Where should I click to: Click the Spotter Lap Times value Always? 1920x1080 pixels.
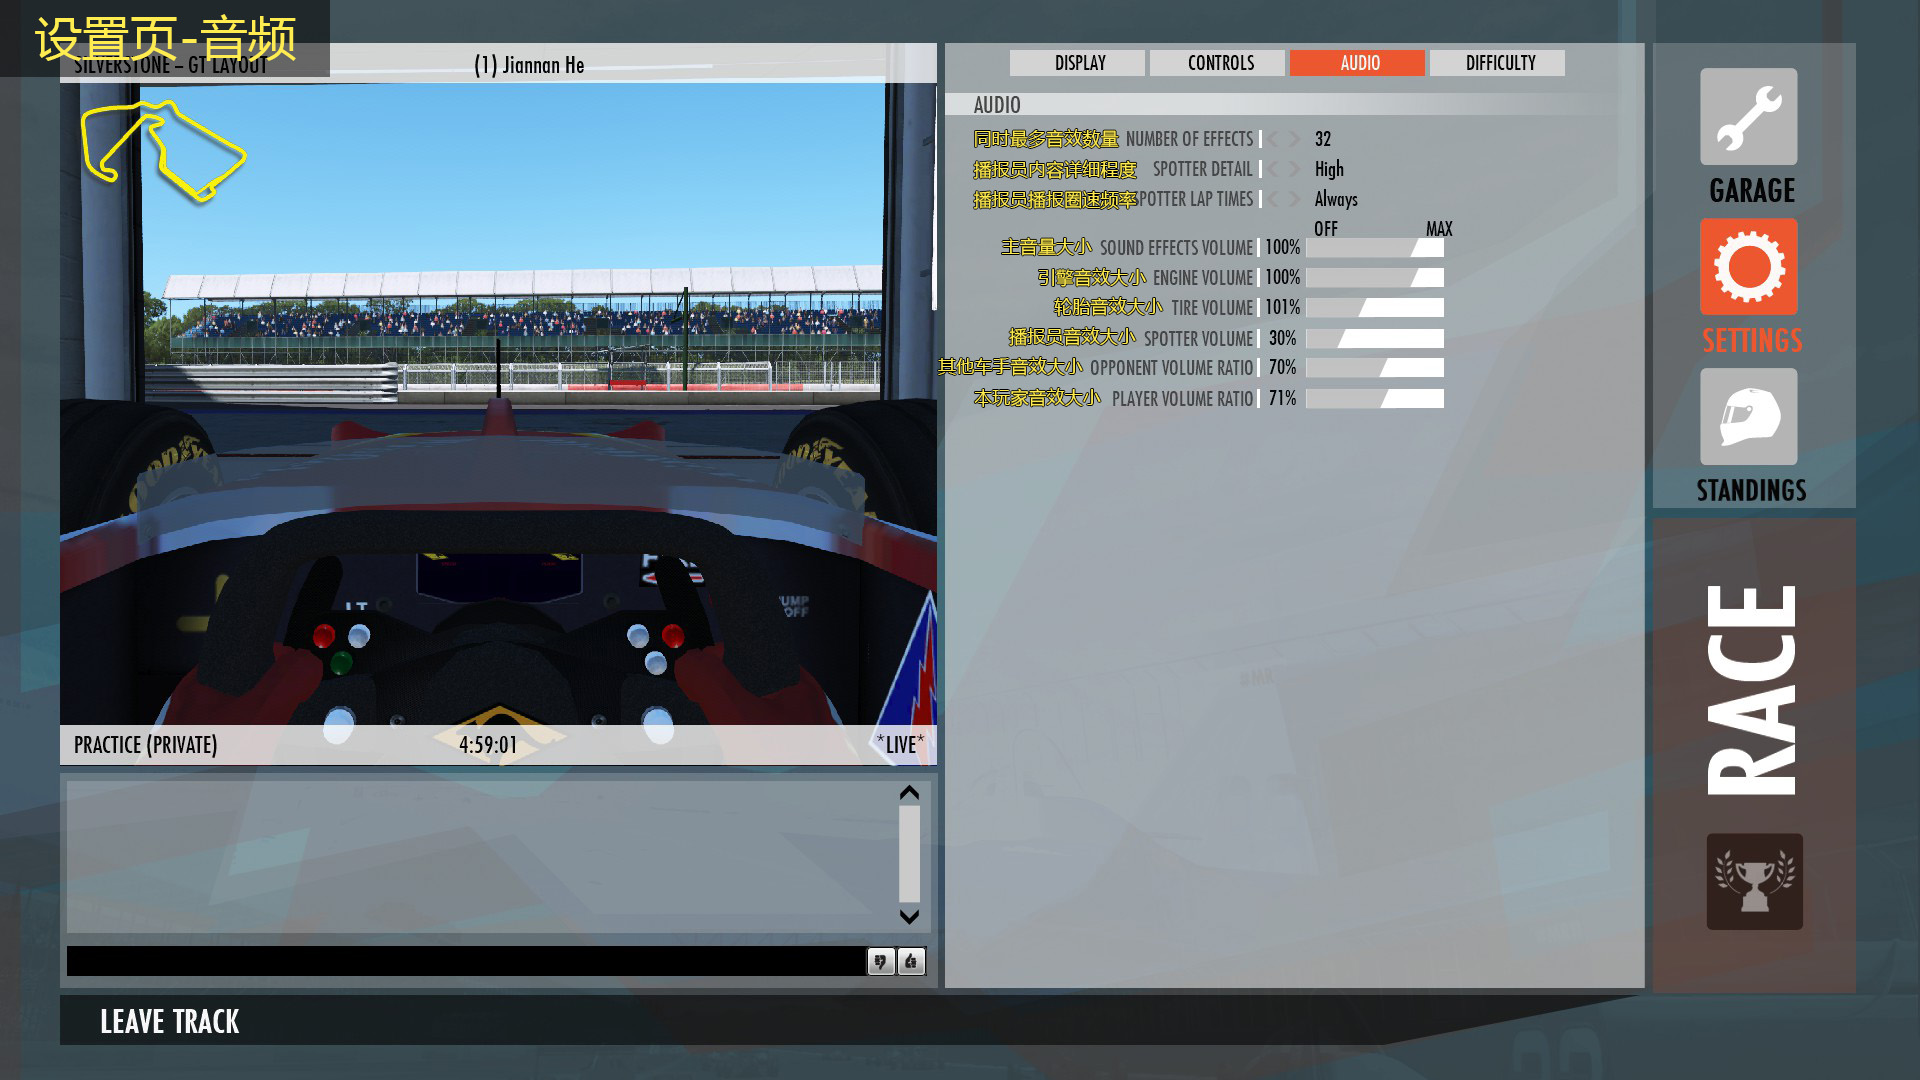(x=1336, y=199)
